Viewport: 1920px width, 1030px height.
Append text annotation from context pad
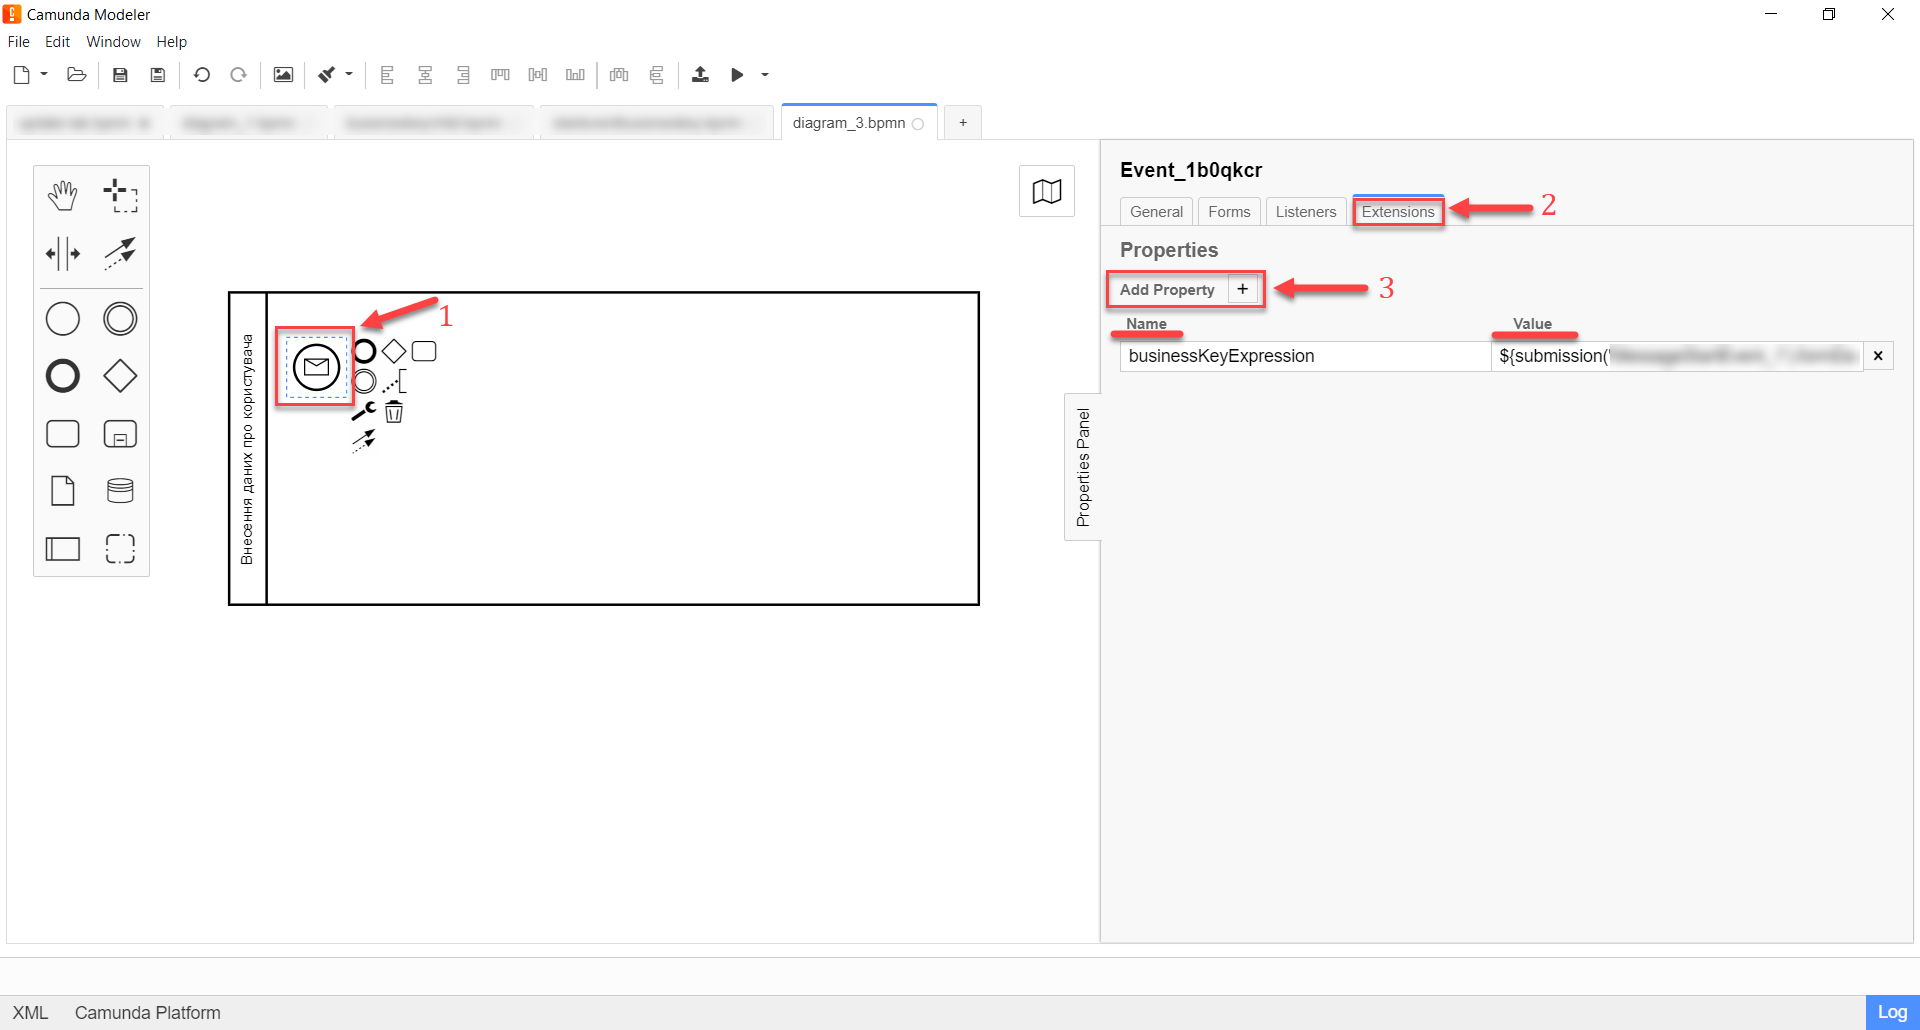394,381
